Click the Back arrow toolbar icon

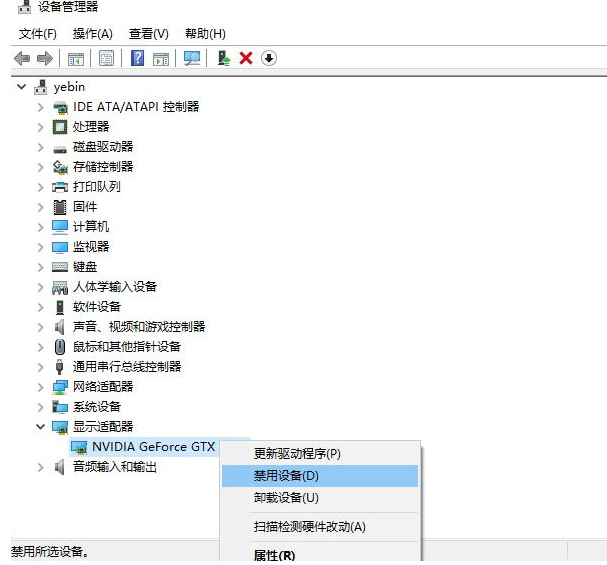[x=22, y=58]
